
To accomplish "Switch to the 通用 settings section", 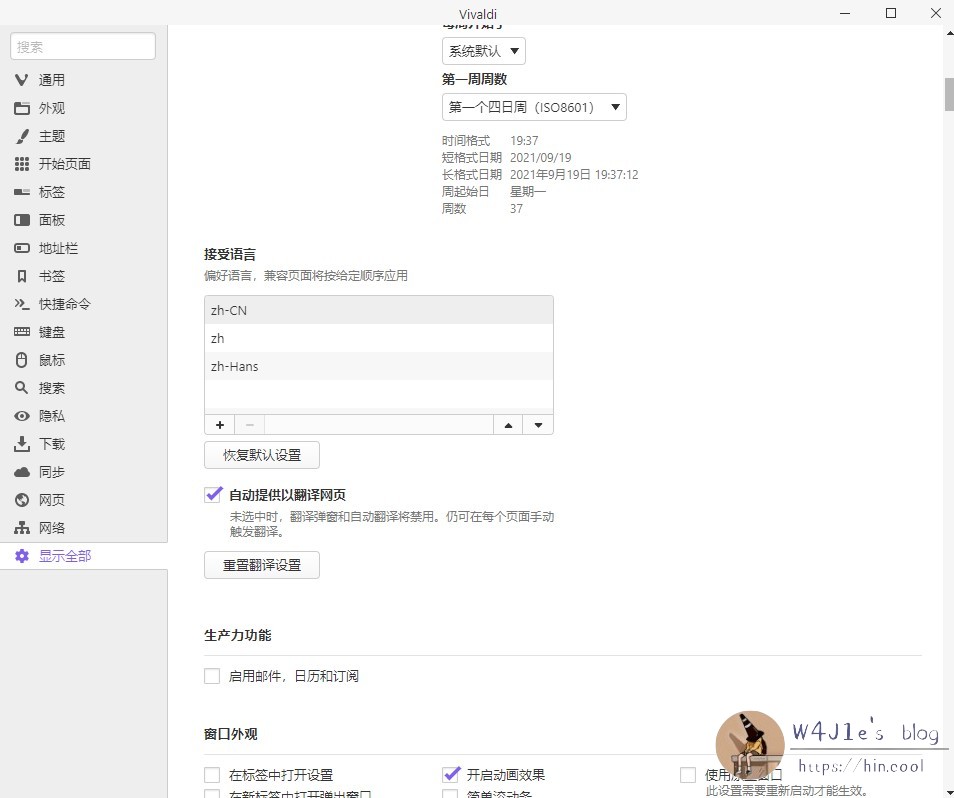I will click(52, 80).
